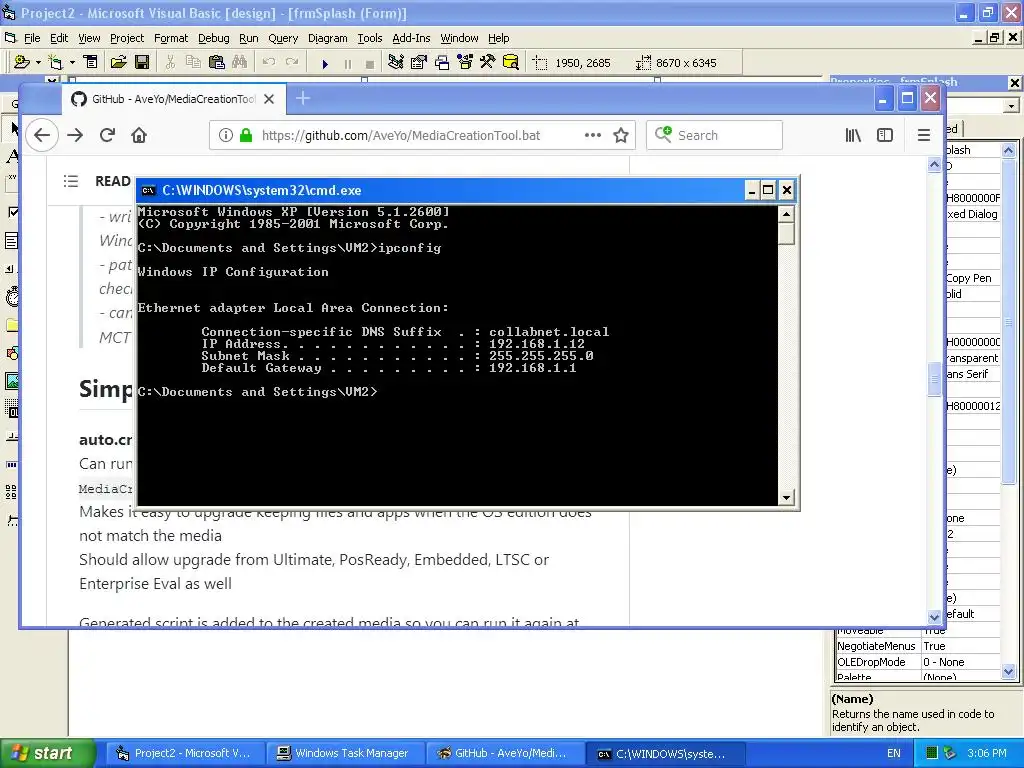Click the Start button on the taskbar

tap(48, 753)
